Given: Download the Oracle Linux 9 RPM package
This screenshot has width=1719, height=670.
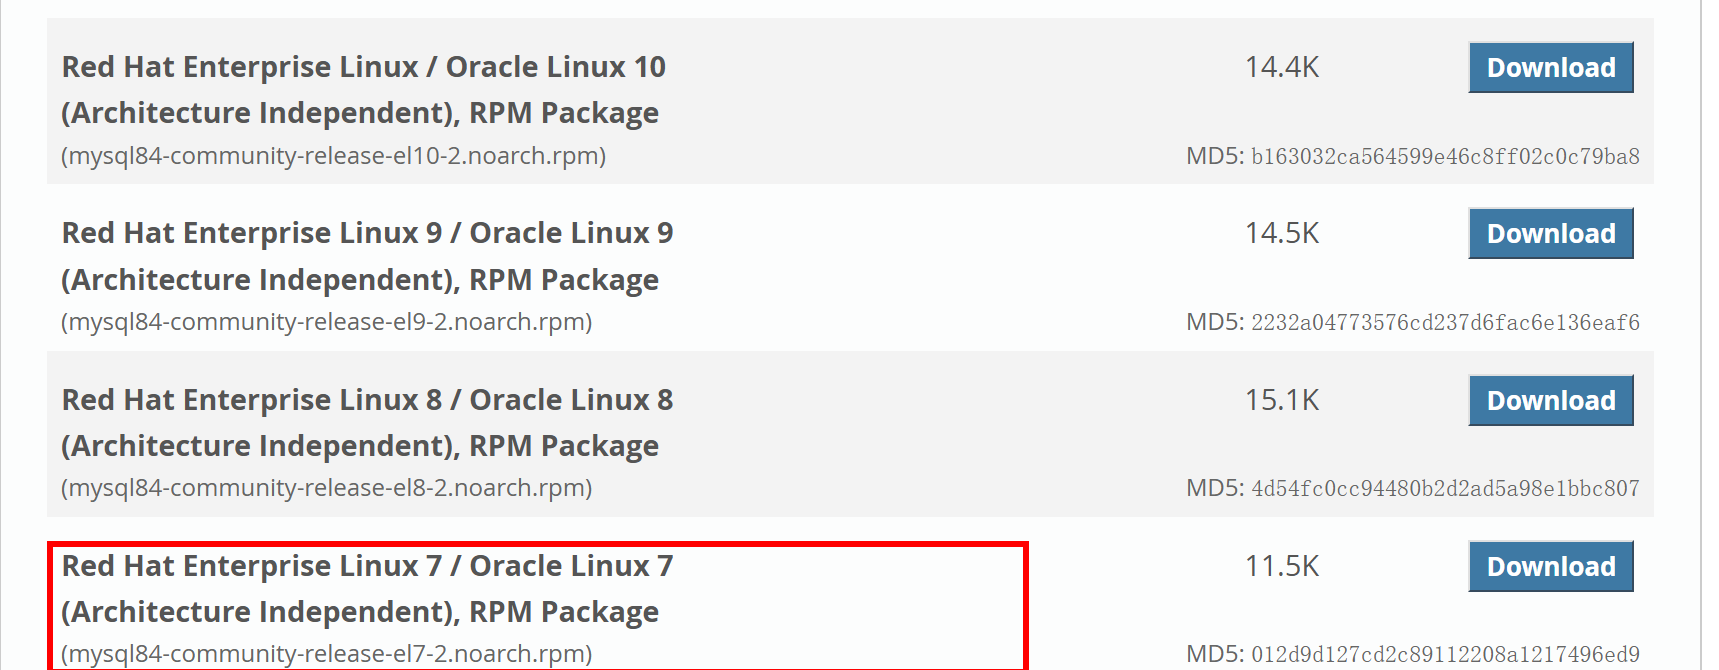Looking at the screenshot, I should (x=1550, y=233).
